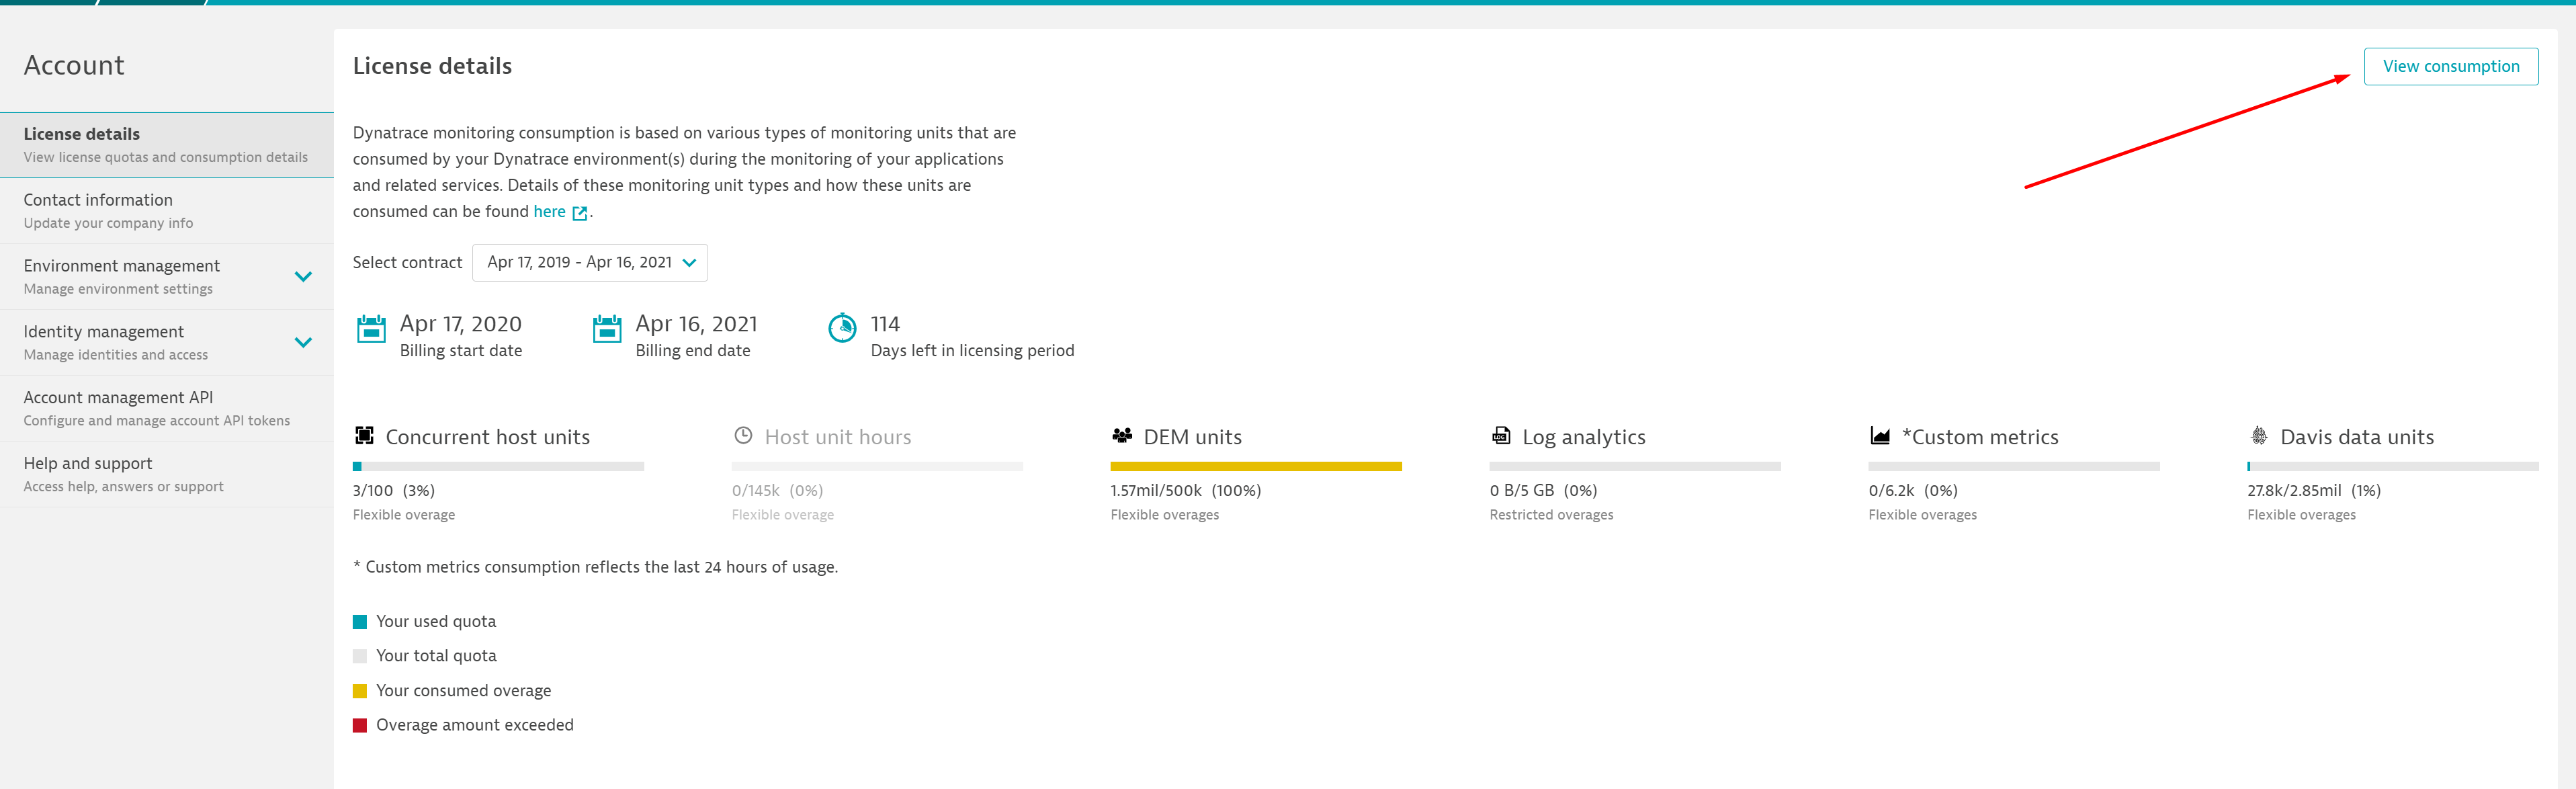Click the external link icon after 'here'
Viewport: 2576px width, 789px height.
[x=580, y=212]
